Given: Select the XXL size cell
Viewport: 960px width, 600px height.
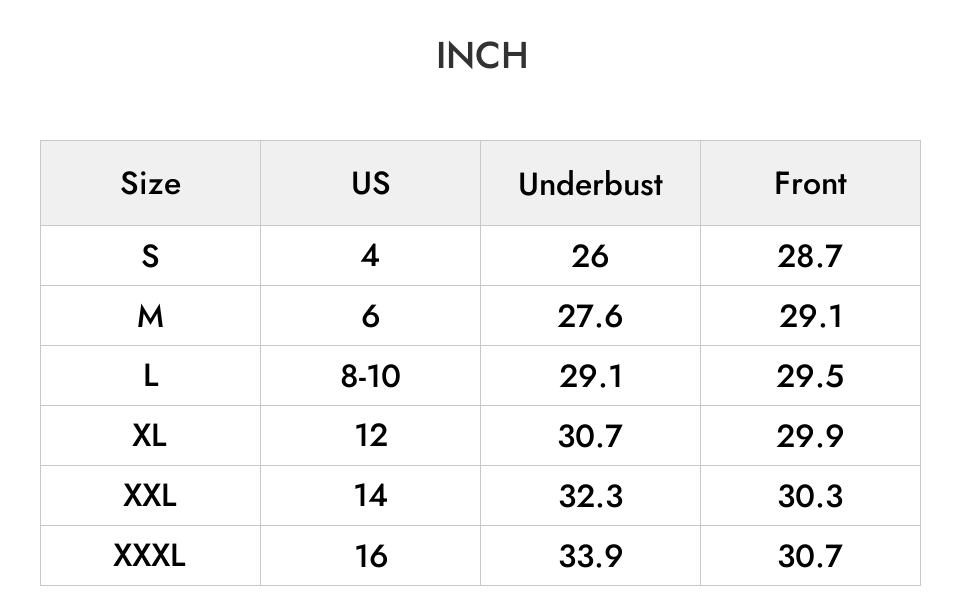Looking at the screenshot, I should point(151,495).
